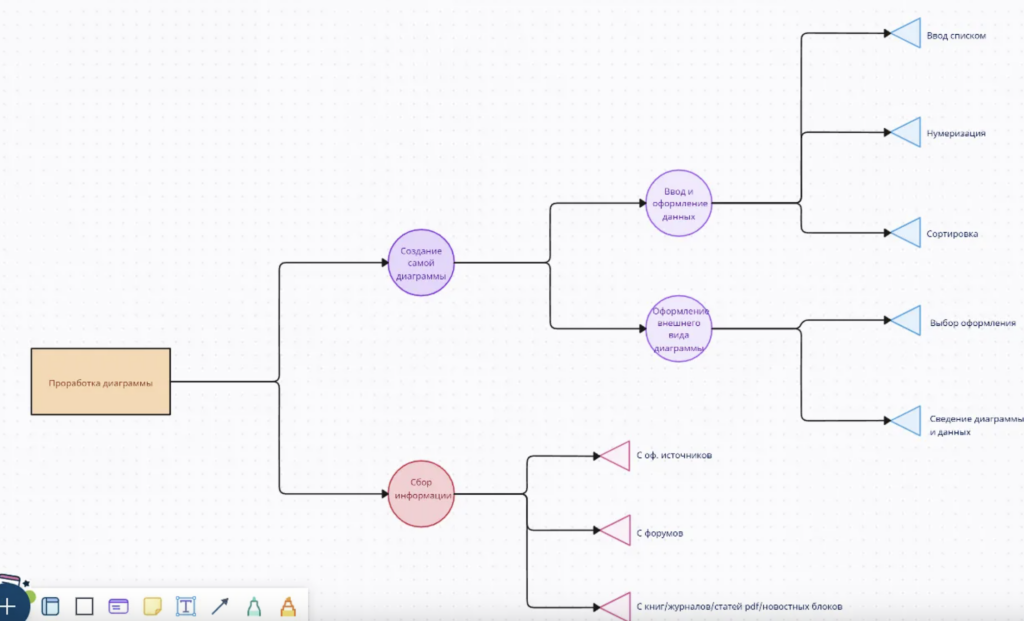Select the red Сбор информации circle
The width and height of the screenshot is (1024, 621).
point(421,494)
